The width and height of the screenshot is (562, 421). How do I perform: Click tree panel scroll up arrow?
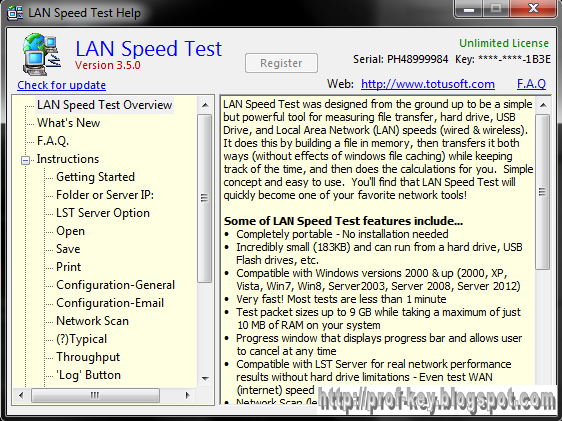tap(205, 105)
